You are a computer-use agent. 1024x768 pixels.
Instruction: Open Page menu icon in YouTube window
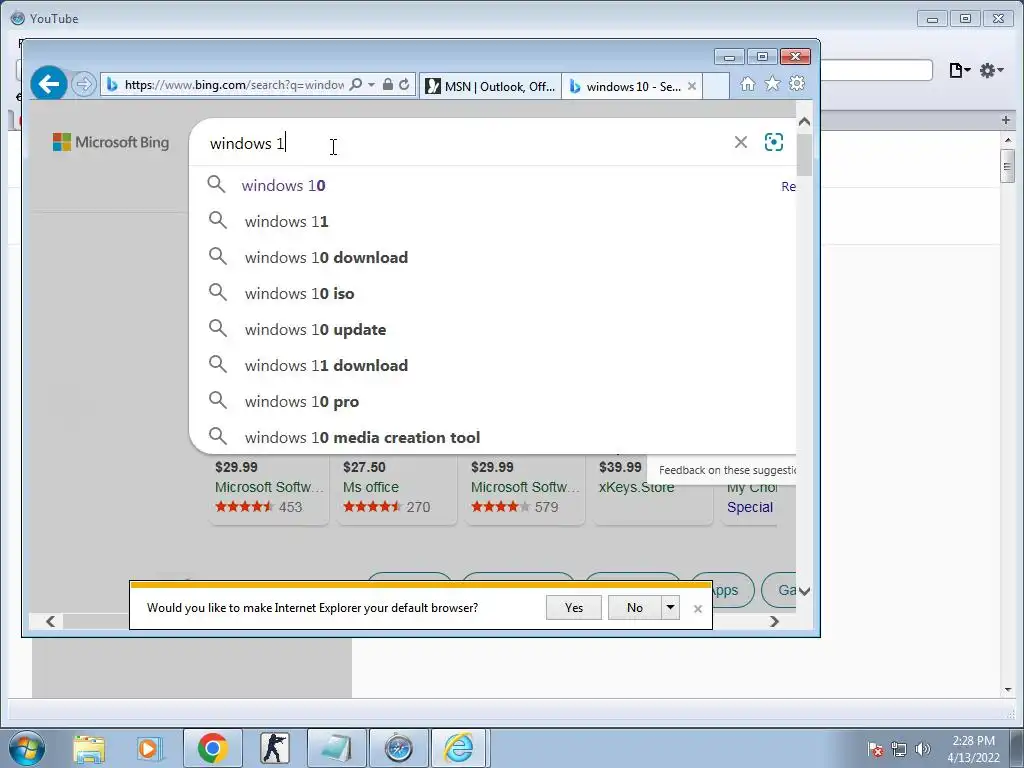[x=959, y=70]
